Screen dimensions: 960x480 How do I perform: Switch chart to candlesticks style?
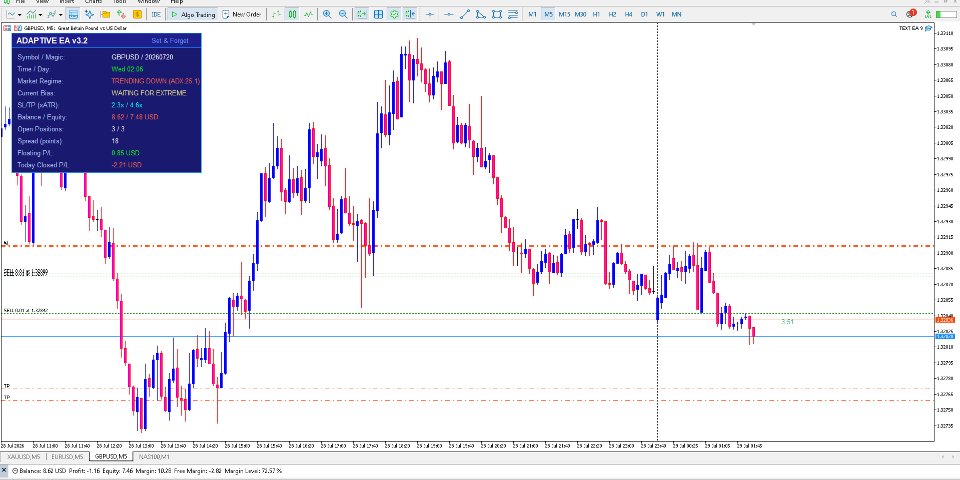293,14
